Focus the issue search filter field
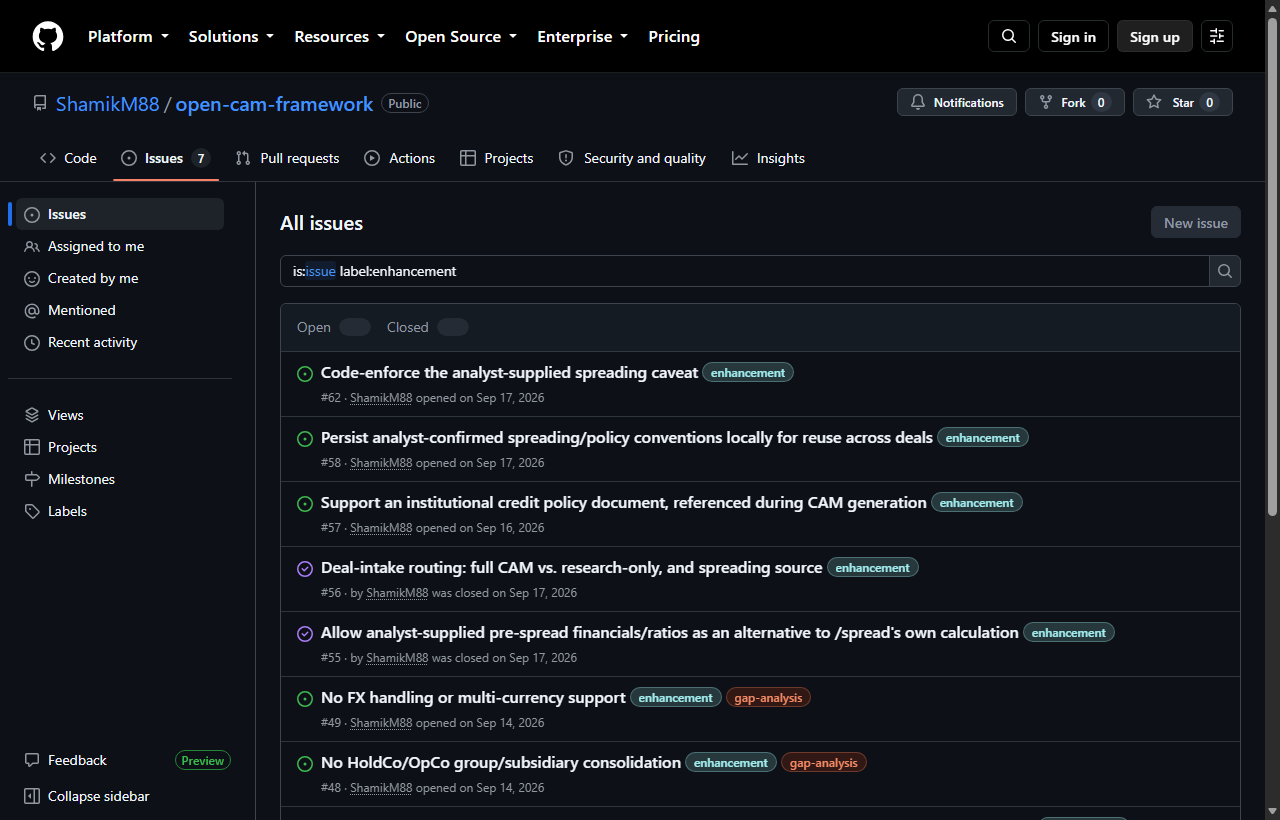This screenshot has width=1280, height=820. click(745, 271)
